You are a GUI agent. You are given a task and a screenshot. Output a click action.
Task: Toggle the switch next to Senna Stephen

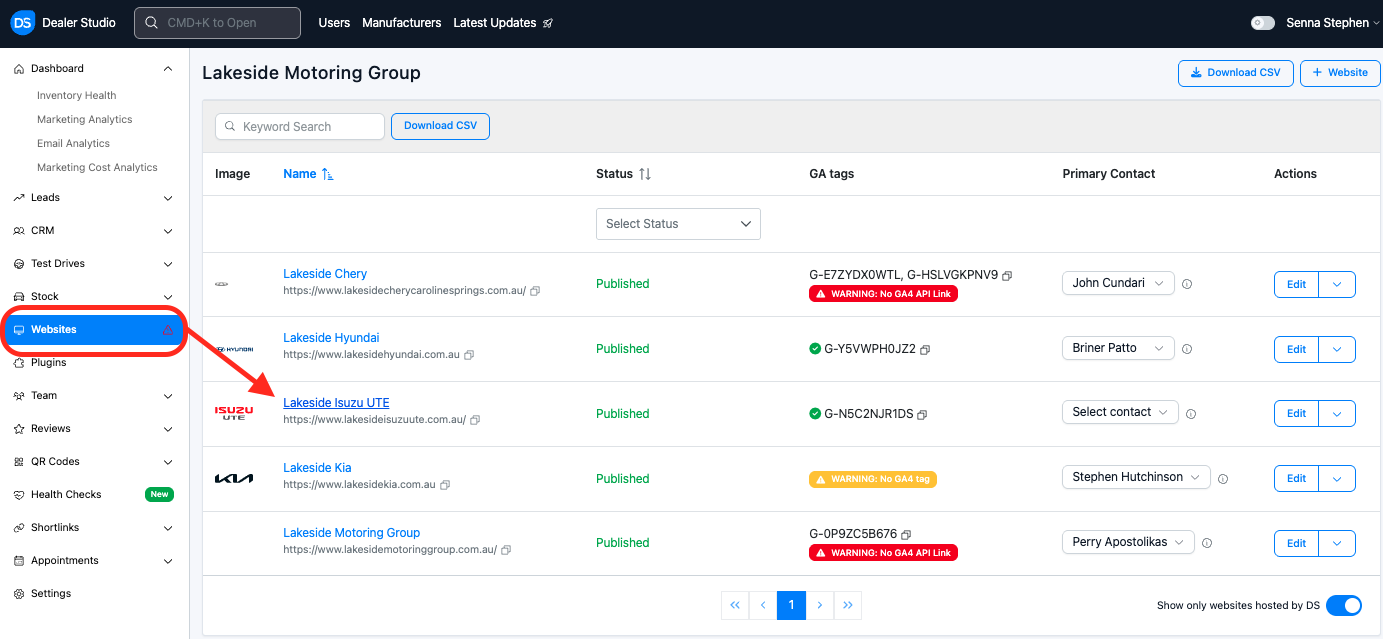pyautogui.click(x=1263, y=23)
